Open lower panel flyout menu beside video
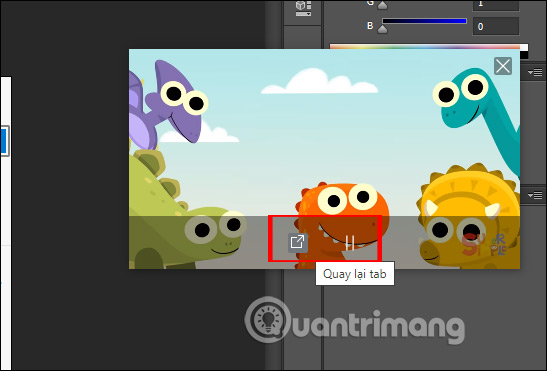The image size is (547, 371). (x=535, y=195)
